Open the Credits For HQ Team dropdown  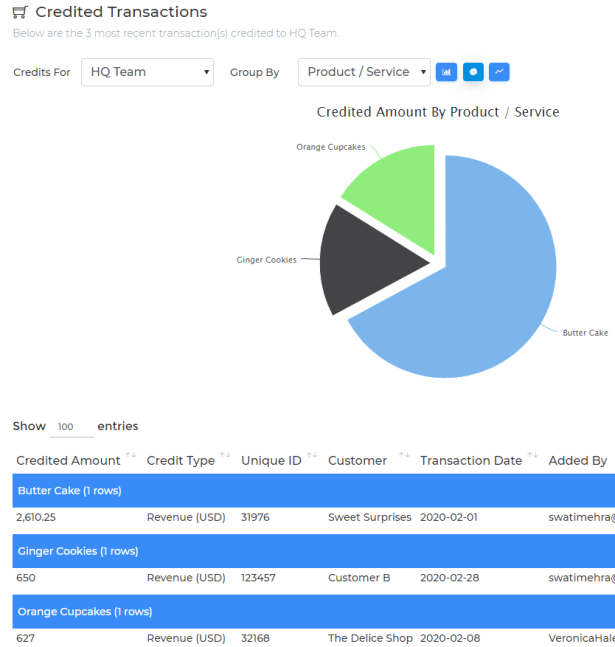coord(147,72)
